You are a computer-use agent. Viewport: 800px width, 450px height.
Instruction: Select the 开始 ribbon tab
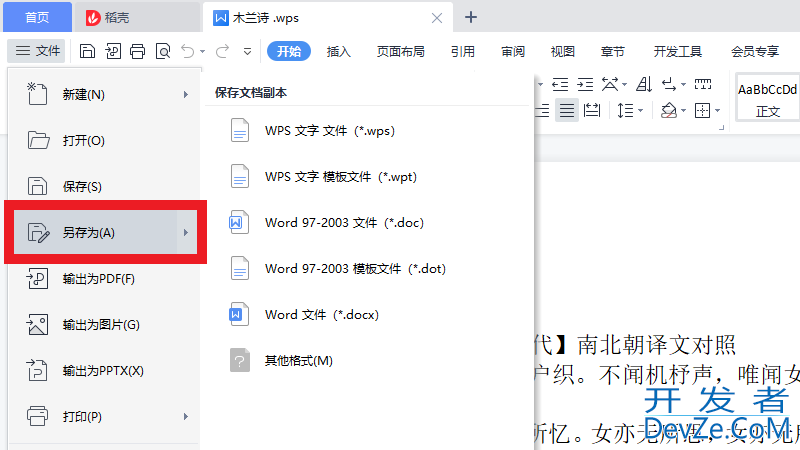(x=289, y=51)
